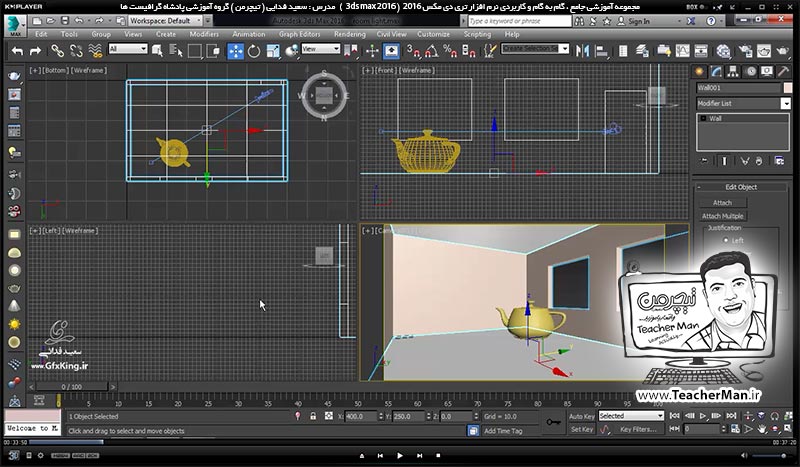Image resolution: width=800 pixels, height=467 pixels.
Task: Click the Bind to Space Warp icon
Action: (95, 51)
